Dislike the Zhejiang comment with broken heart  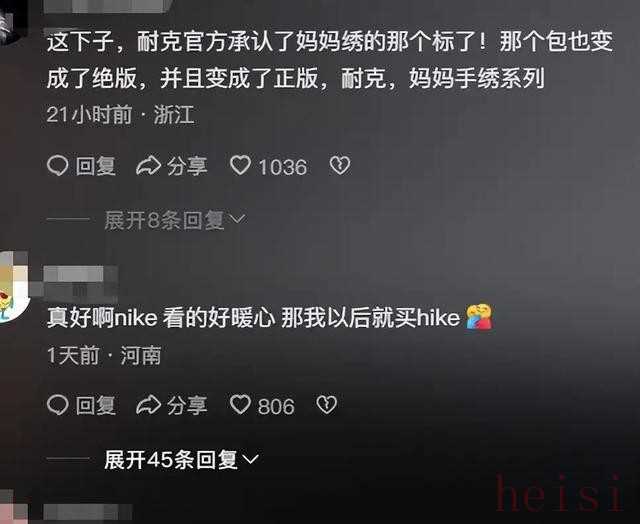340,166
